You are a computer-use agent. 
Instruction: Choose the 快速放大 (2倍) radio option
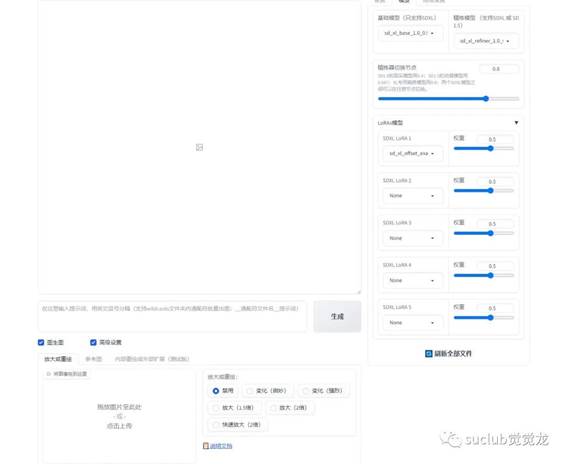point(216,425)
